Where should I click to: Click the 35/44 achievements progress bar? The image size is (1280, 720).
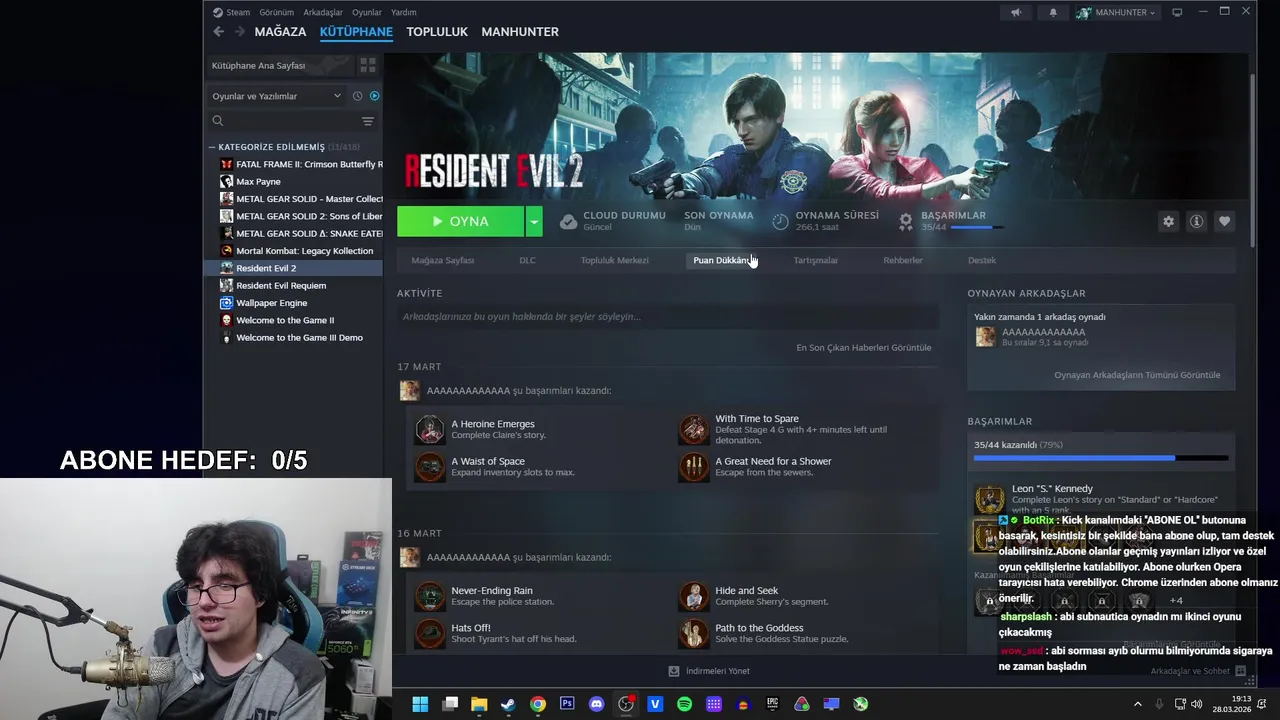pyautogui.click(x=1101, y=458)
